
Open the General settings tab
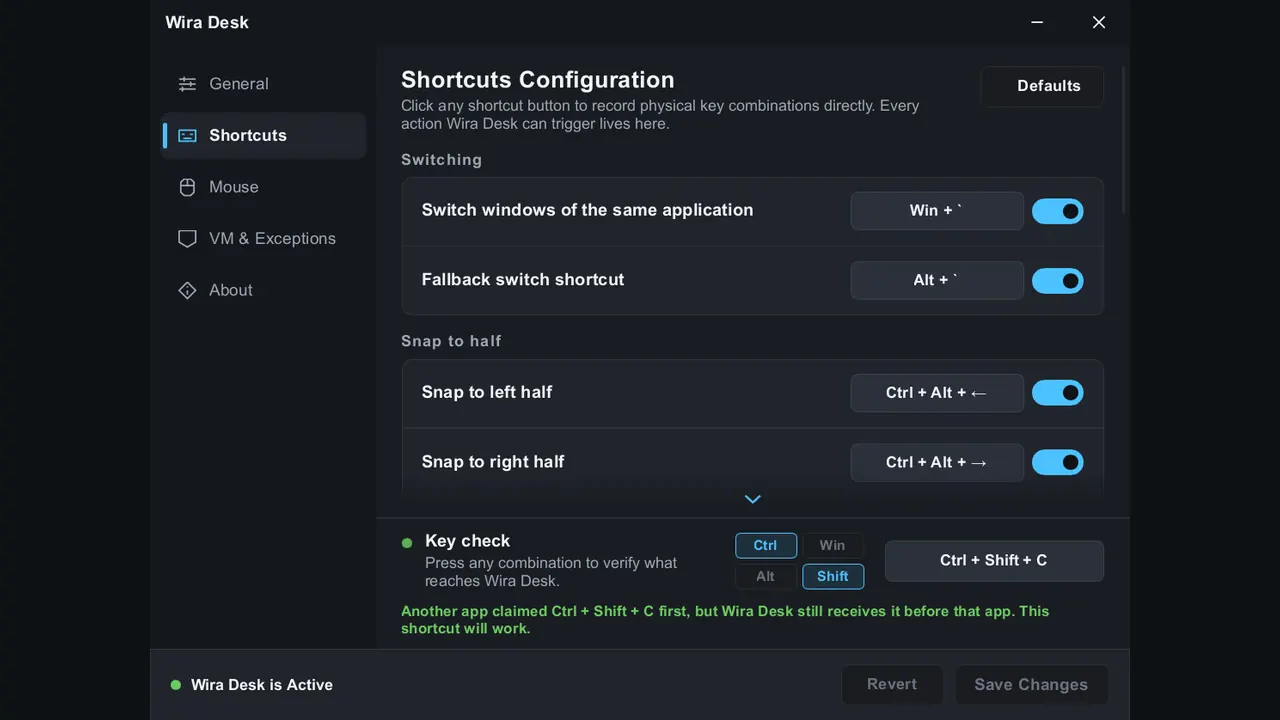264,84
